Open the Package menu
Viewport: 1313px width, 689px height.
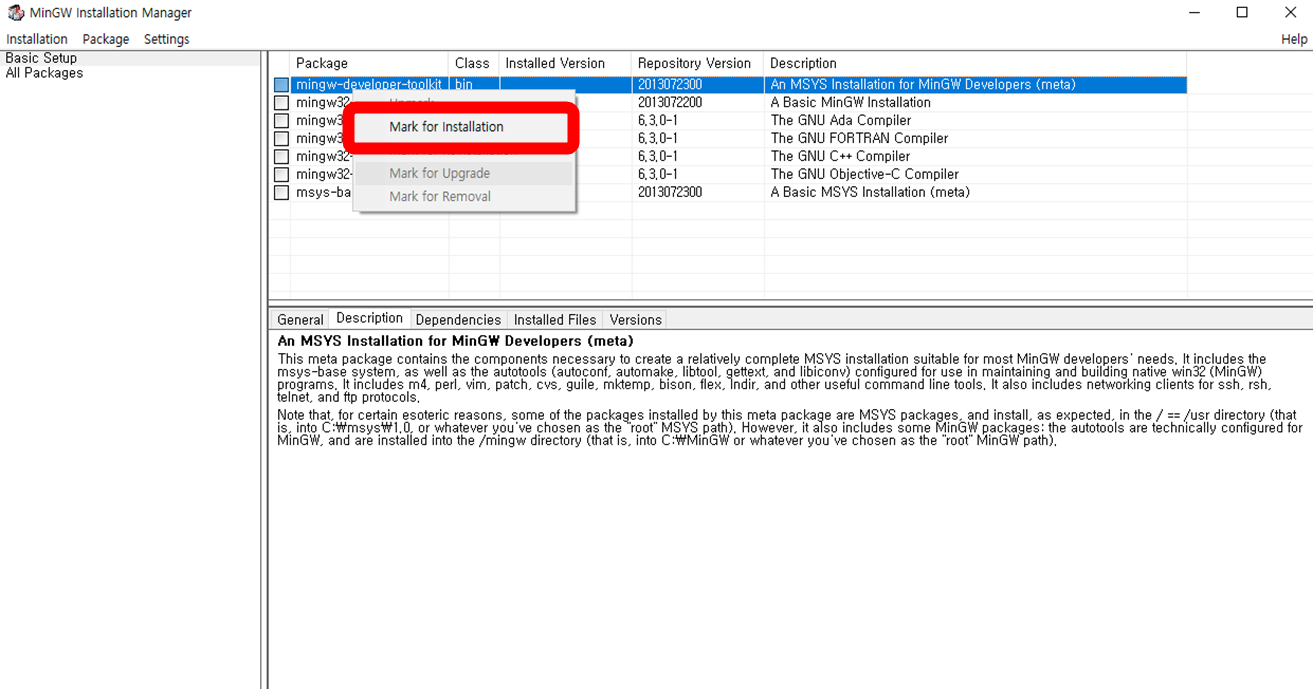[106, 39]
